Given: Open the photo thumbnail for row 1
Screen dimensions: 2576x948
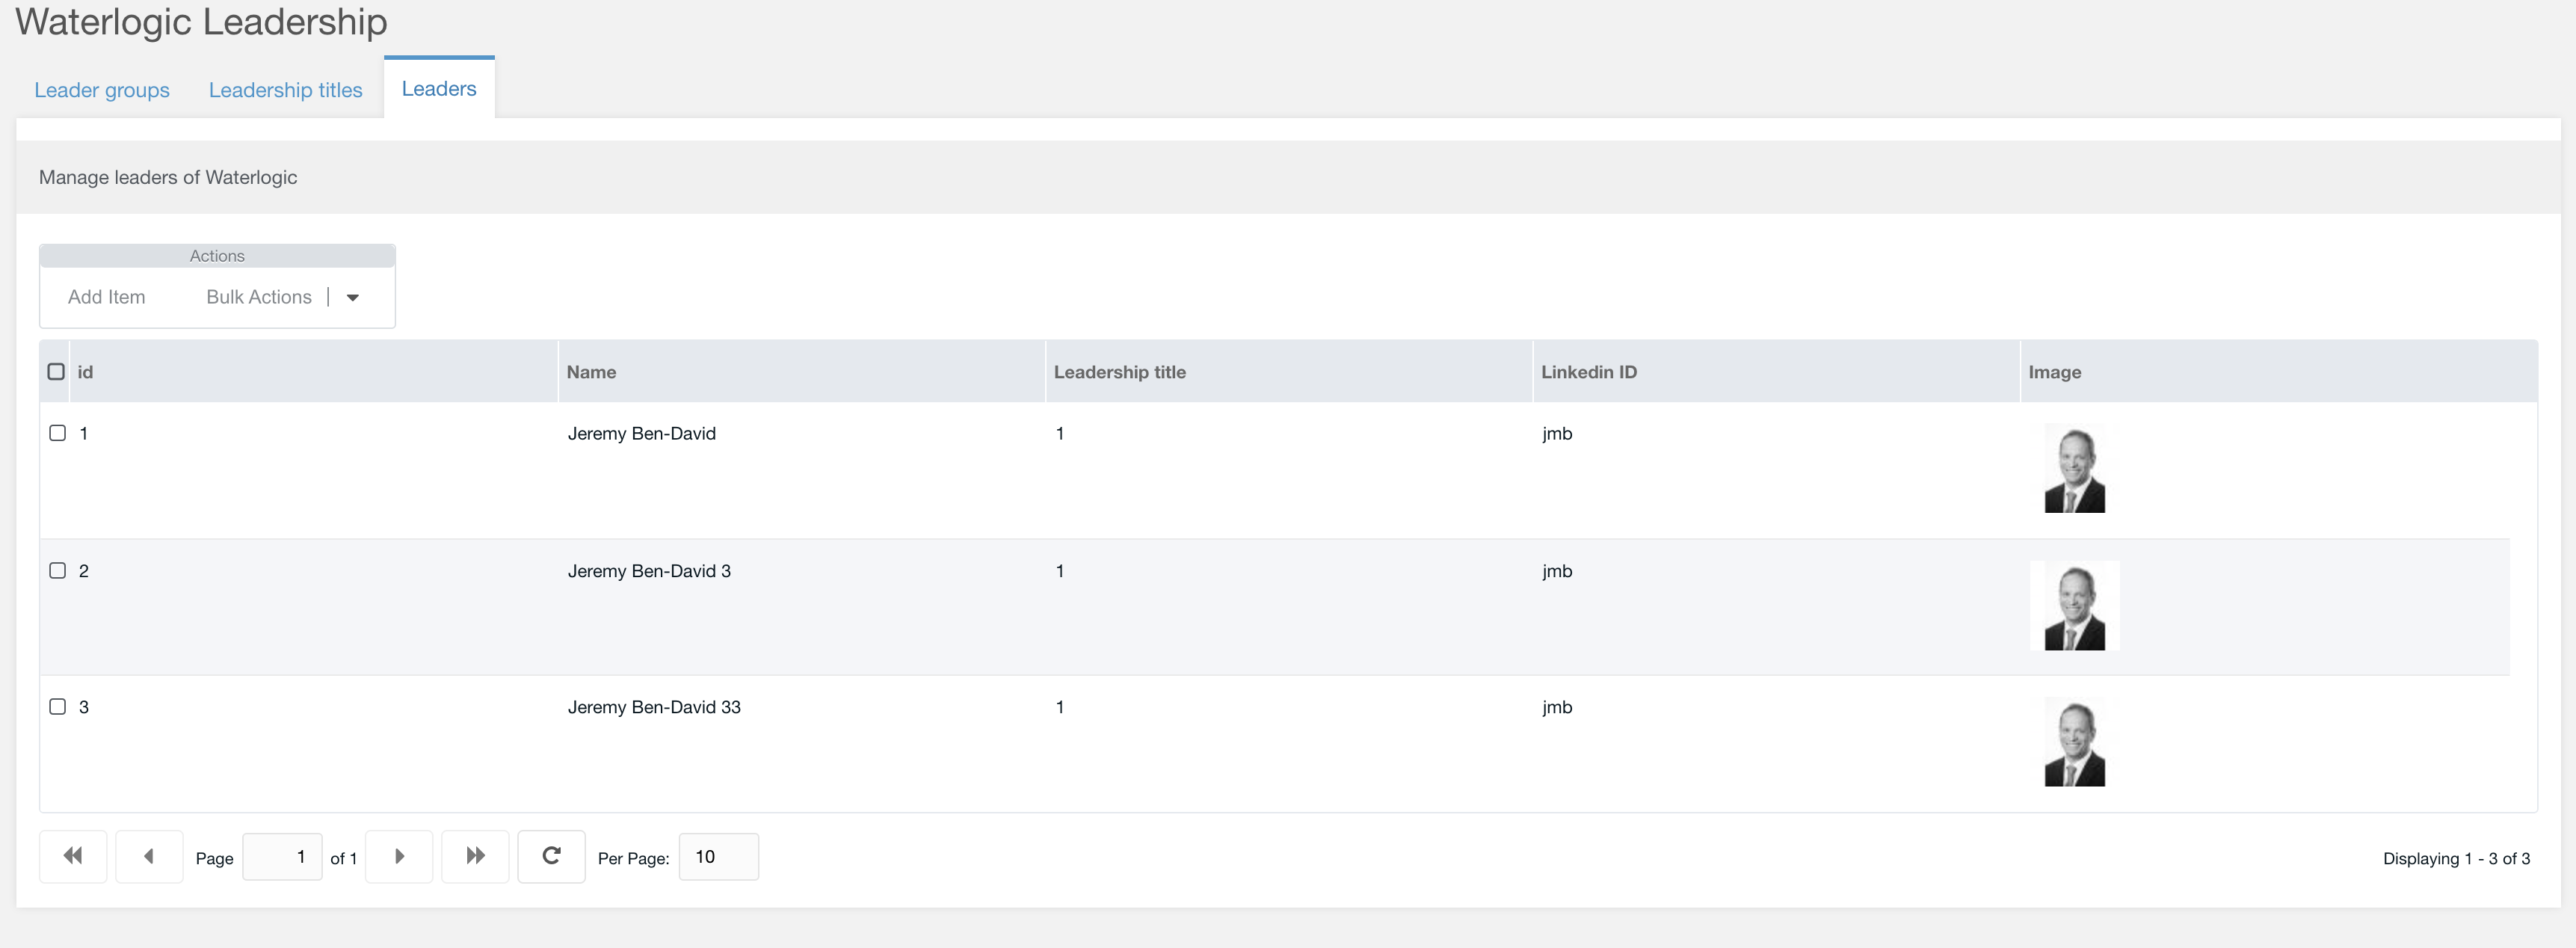Looking at the screenshot, I should pos(2075,468).
